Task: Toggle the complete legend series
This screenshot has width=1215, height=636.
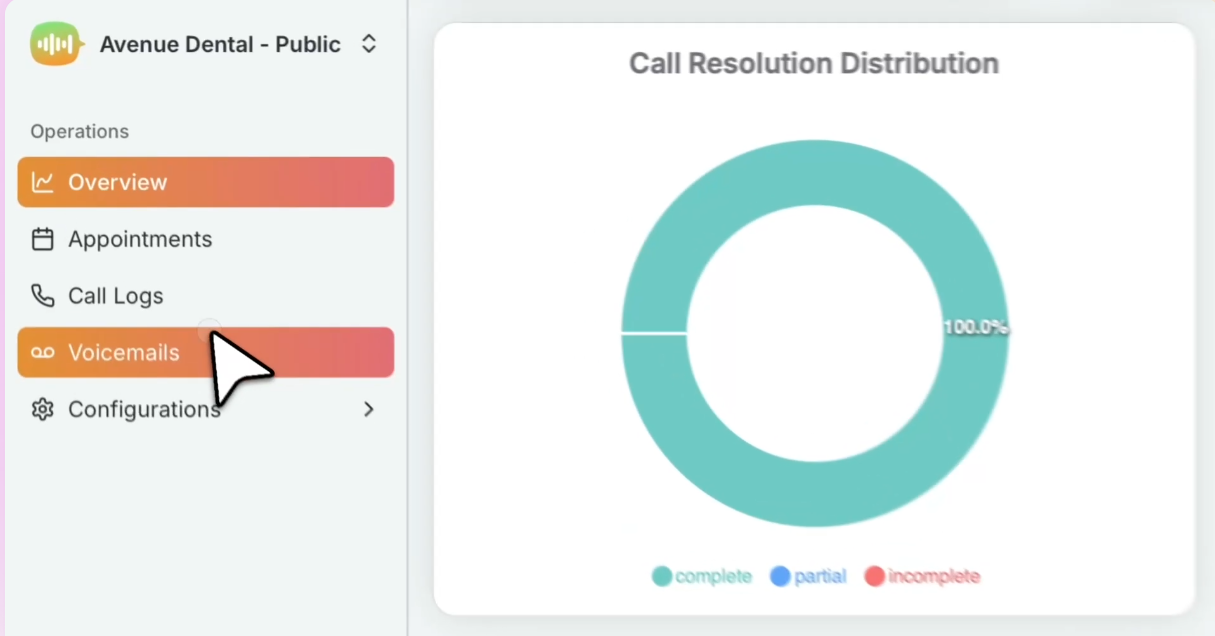Action: point(713,576)
